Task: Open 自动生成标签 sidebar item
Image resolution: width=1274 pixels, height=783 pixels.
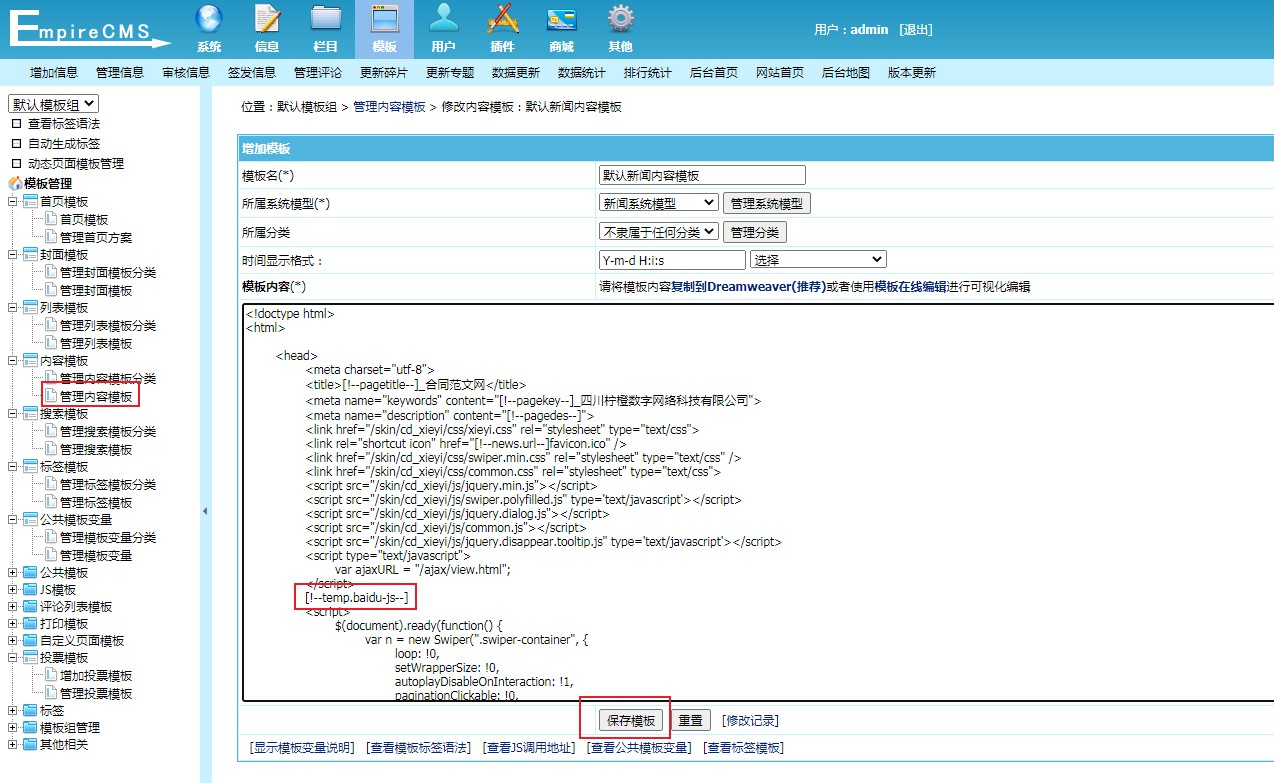Action: pyautogui.click(x=64, y=144)
